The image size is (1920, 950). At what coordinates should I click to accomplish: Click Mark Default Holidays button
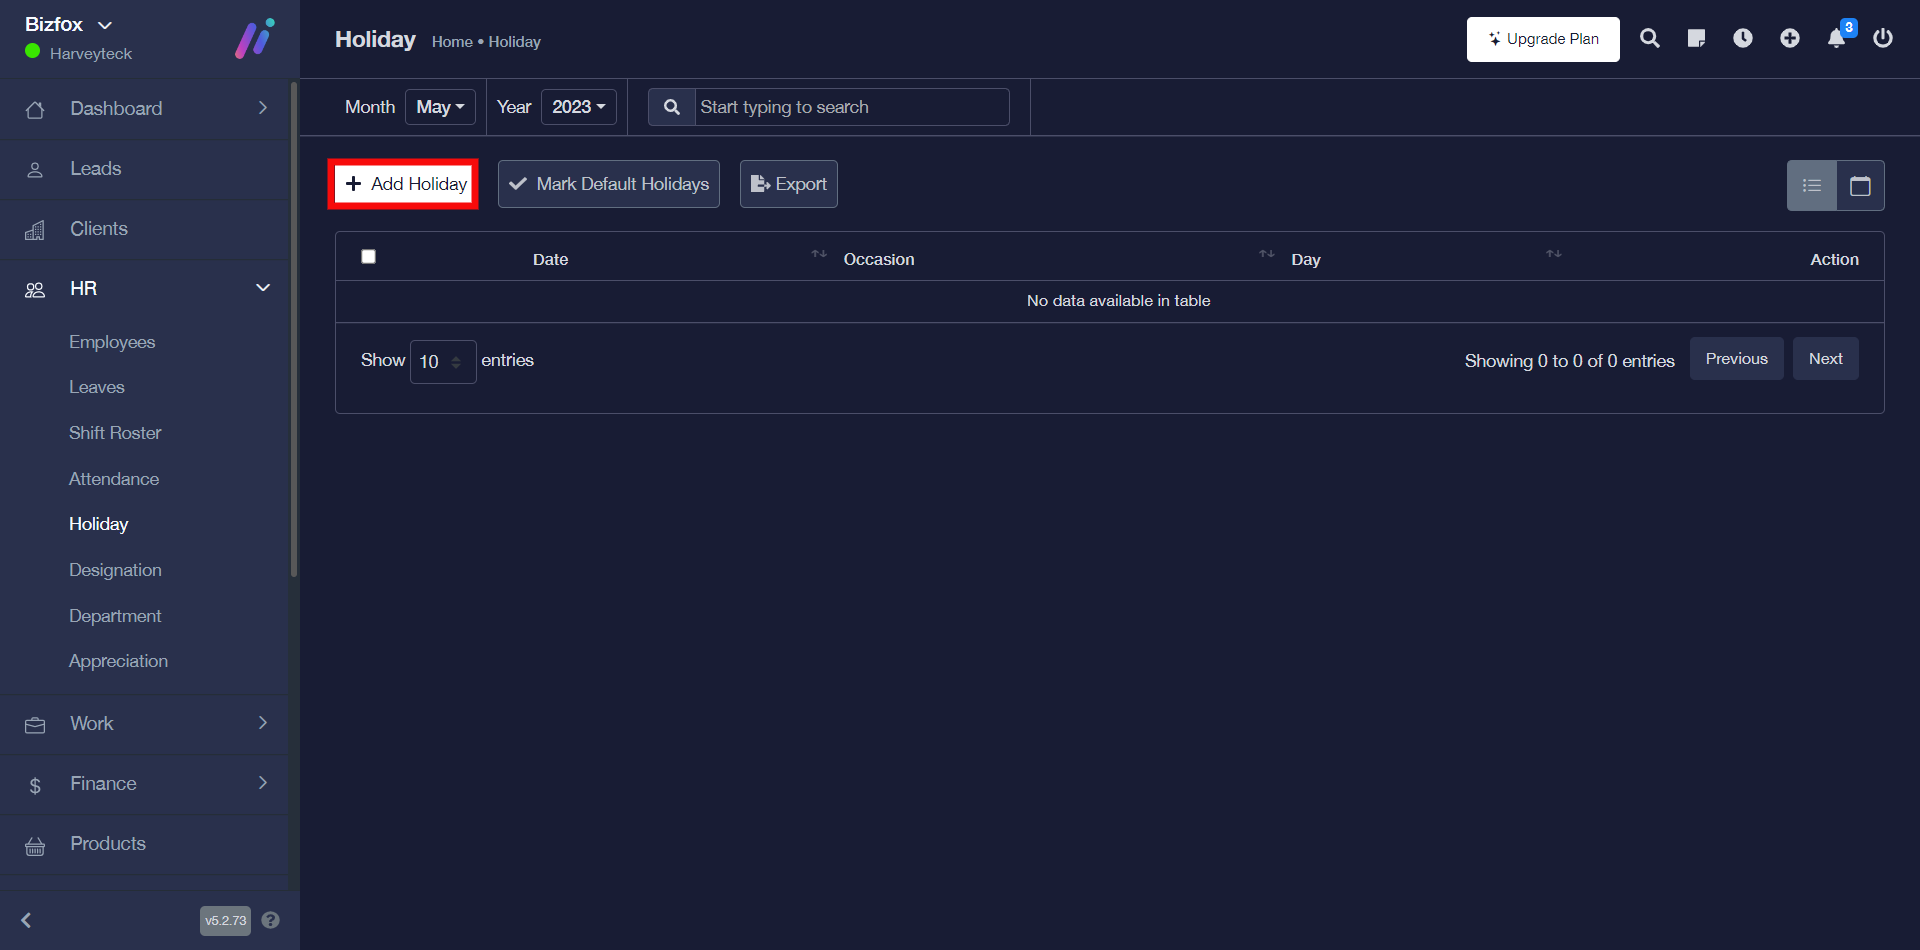click(608, 184)
